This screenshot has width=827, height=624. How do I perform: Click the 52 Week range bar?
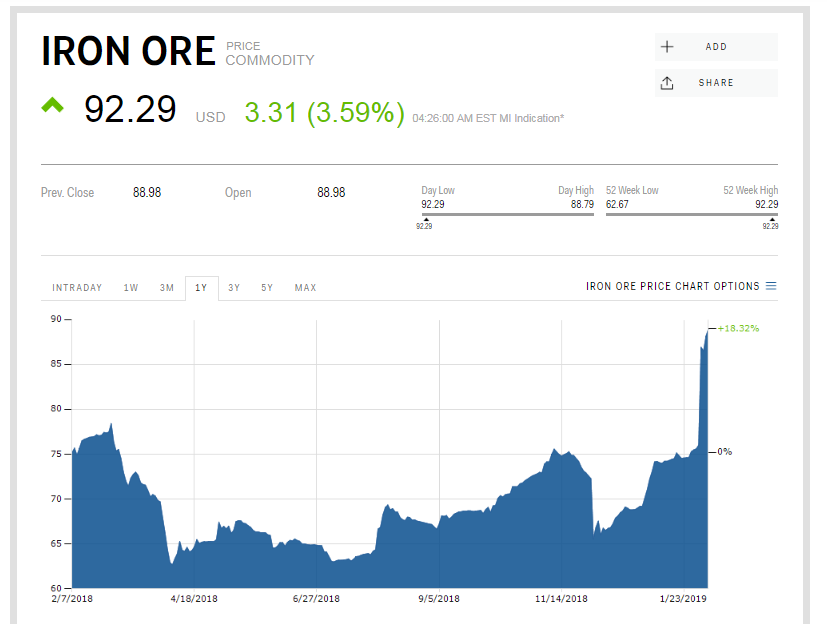(691, 214)
